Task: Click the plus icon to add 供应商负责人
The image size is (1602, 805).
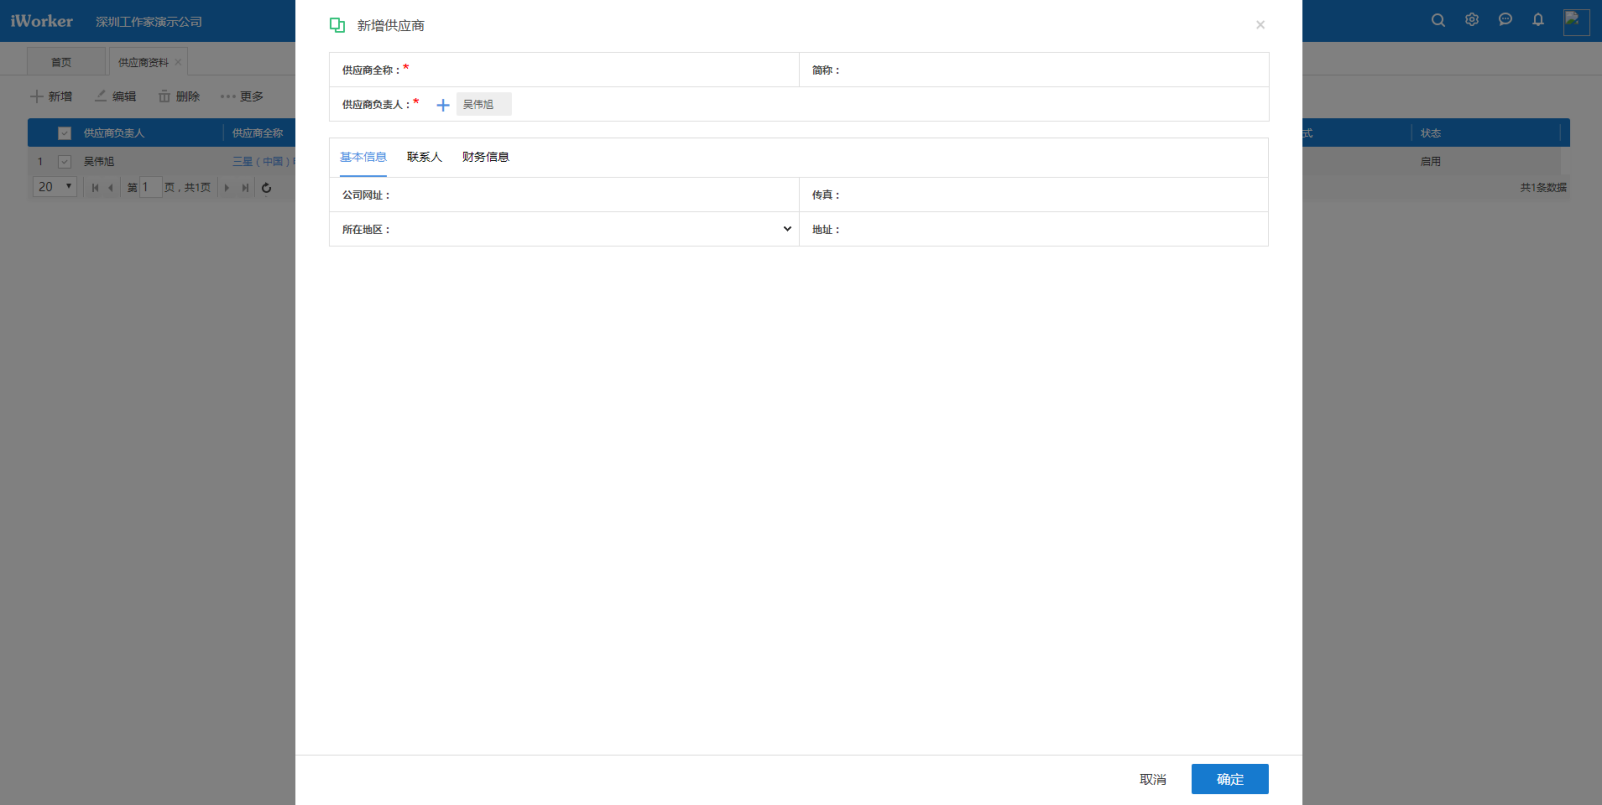Action: point(443,105)
